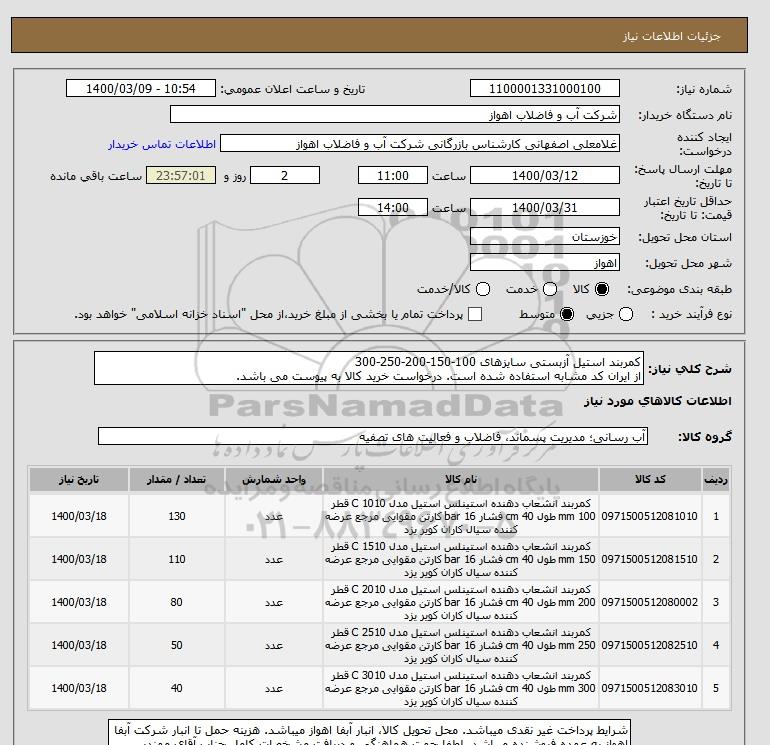Click the quantity cell 50
The height and width of the screenshot is (745, 770).
177,645
